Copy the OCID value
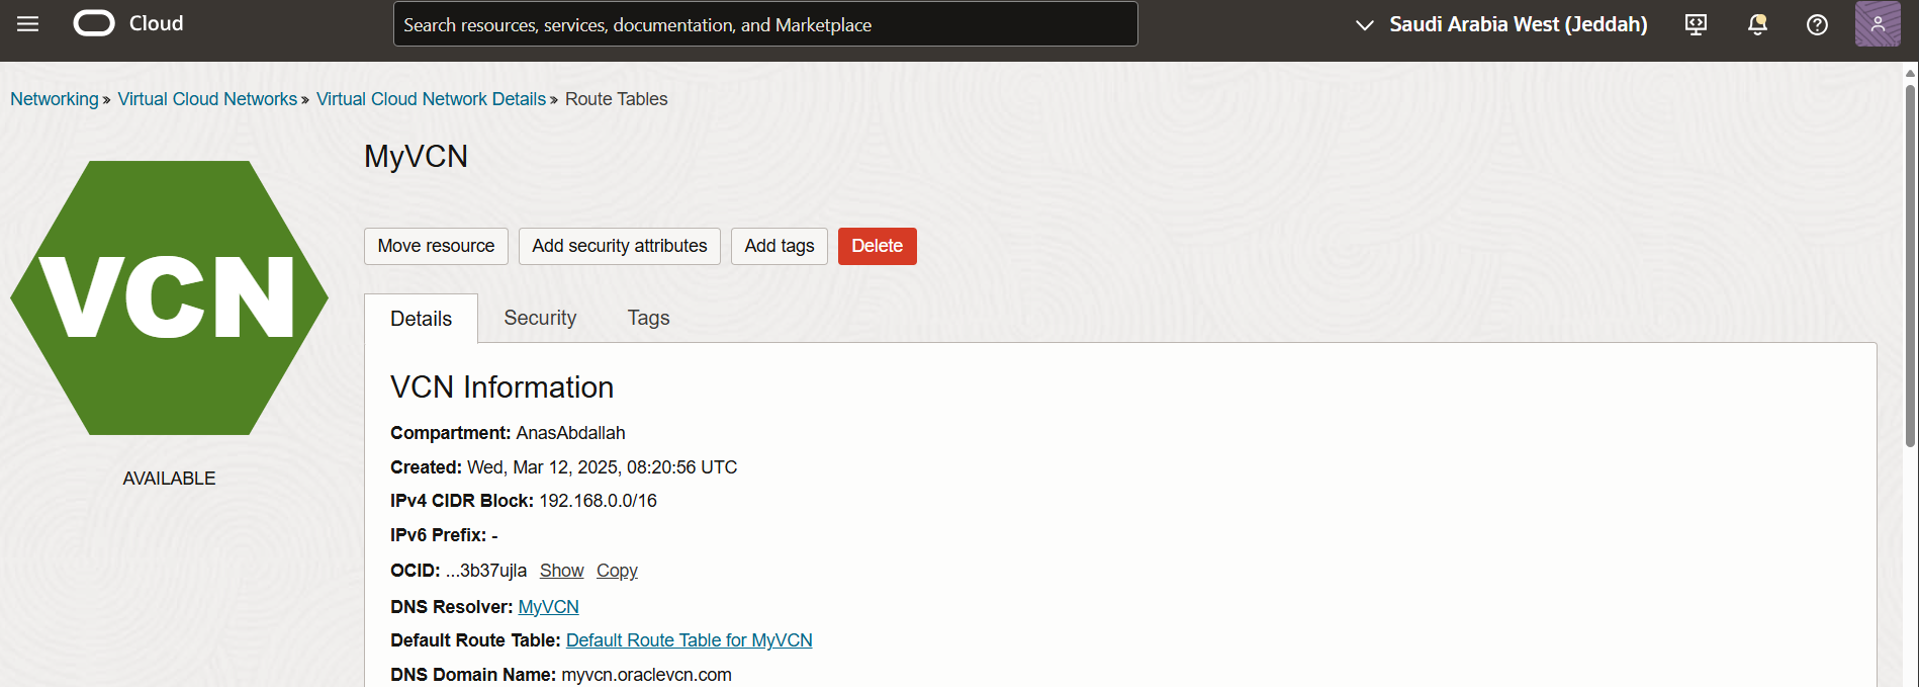 pyautogui.click(x=617, y=570)
